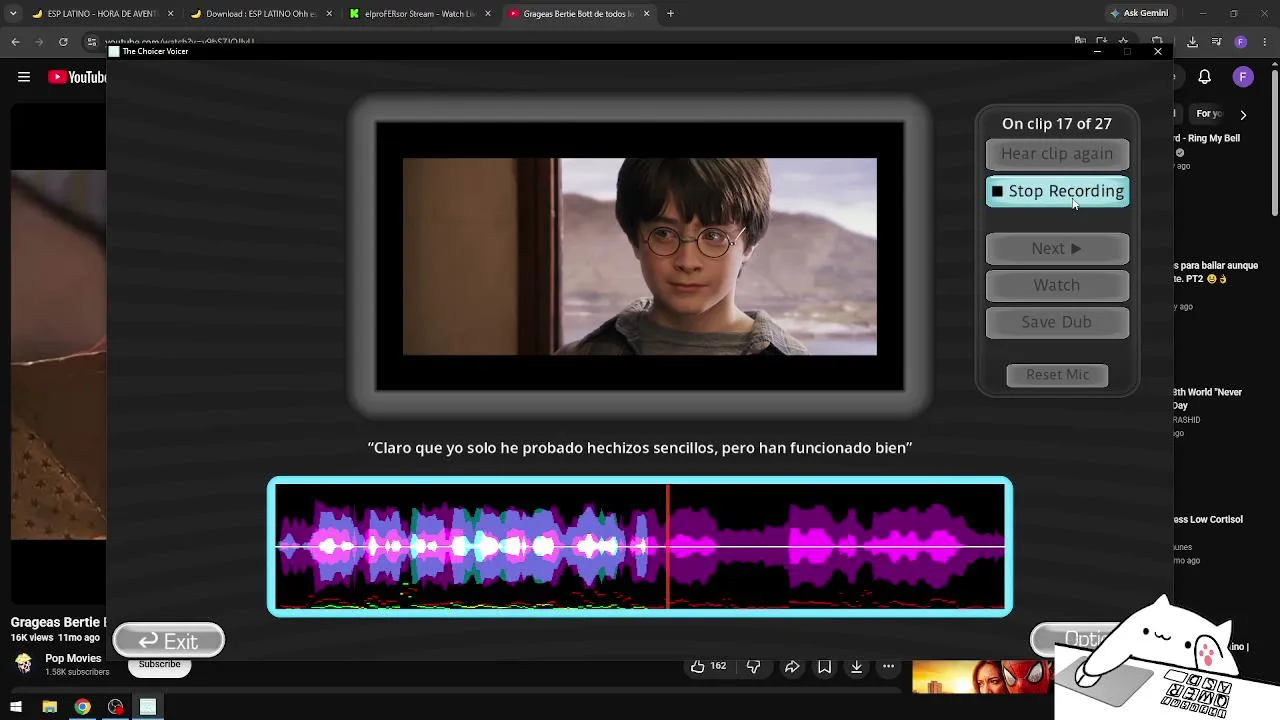The image size is (1280, 720).
Task: Stop the recording in The Choicer Voicer
Action: (x=1057, y=191)
